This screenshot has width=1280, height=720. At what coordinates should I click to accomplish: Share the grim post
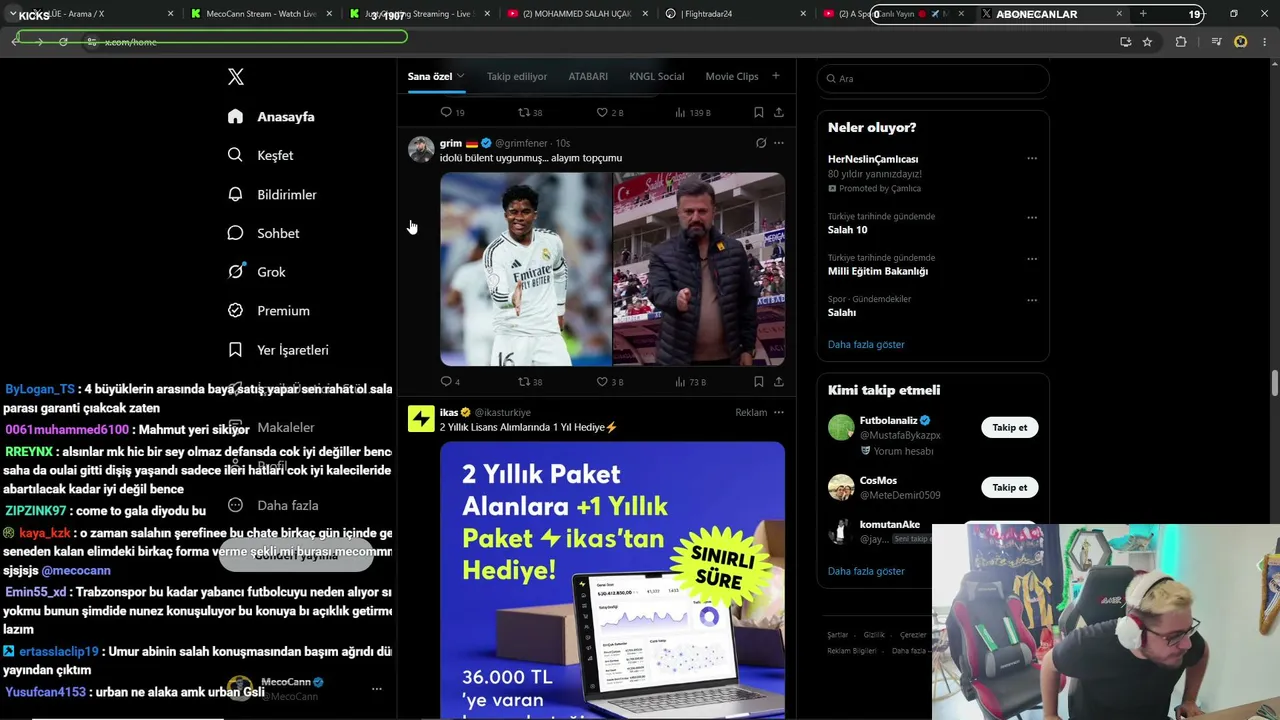tap(779, 381)
